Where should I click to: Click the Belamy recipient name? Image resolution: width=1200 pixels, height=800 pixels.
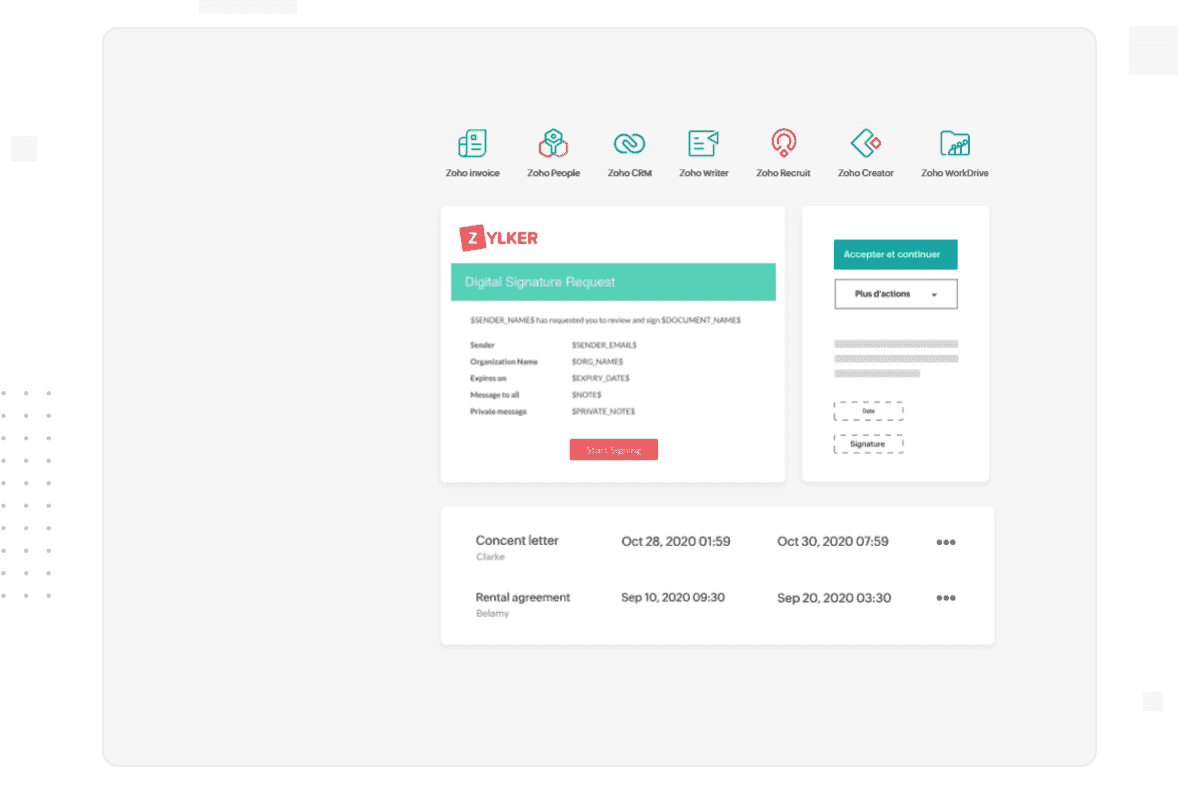click(492, 613)
